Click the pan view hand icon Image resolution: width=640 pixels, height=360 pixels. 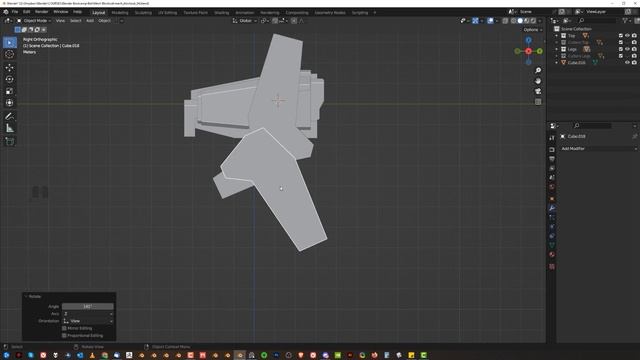[538, 81]
